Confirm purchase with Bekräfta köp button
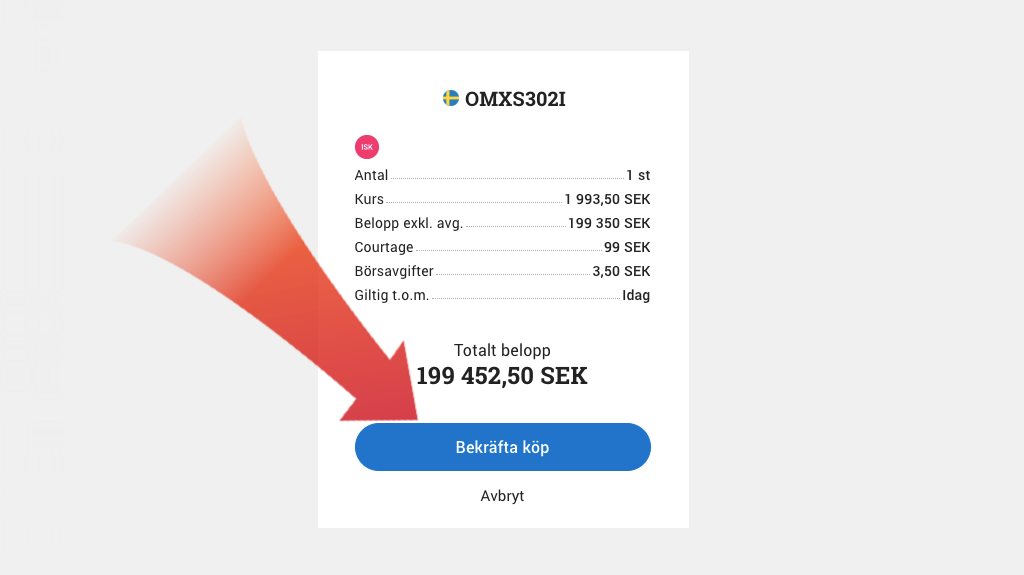This screenshot has height=575, width=1024. 502,447
